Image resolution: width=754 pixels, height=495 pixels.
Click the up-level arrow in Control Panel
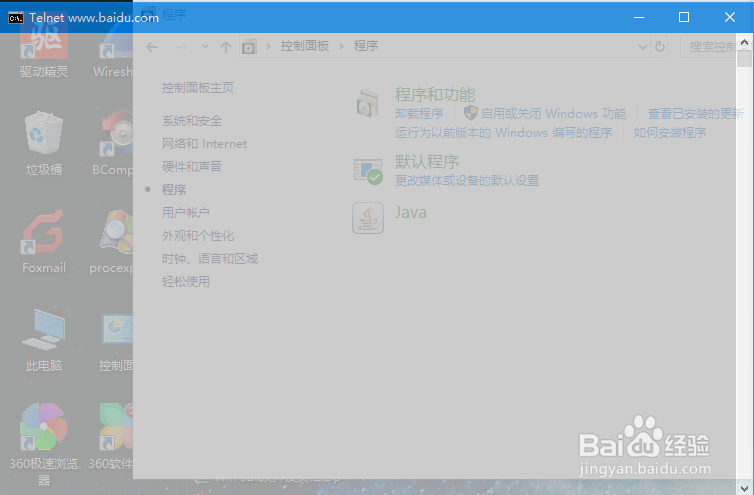[226, 47]
